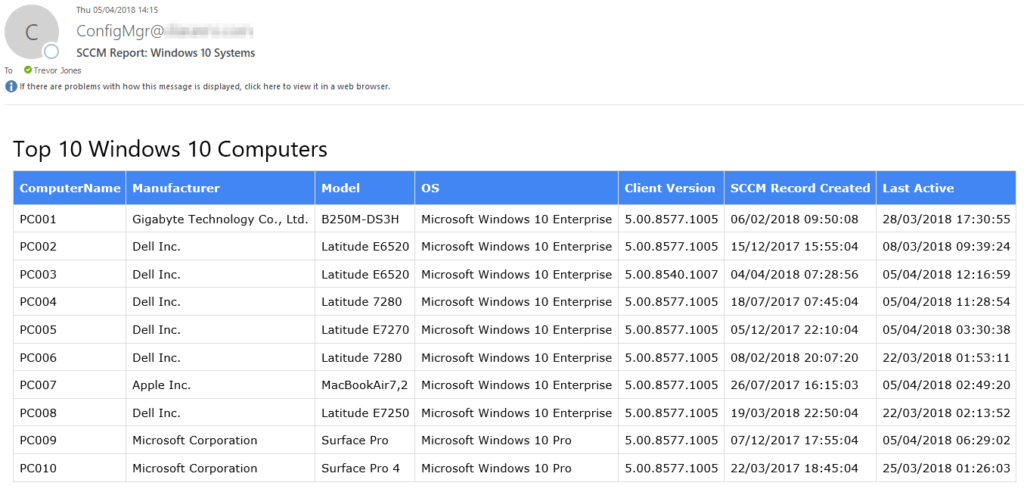Click last active 08/03/2018 09:39:24
Screen dimensions: 1024x492
coord(946,247)
